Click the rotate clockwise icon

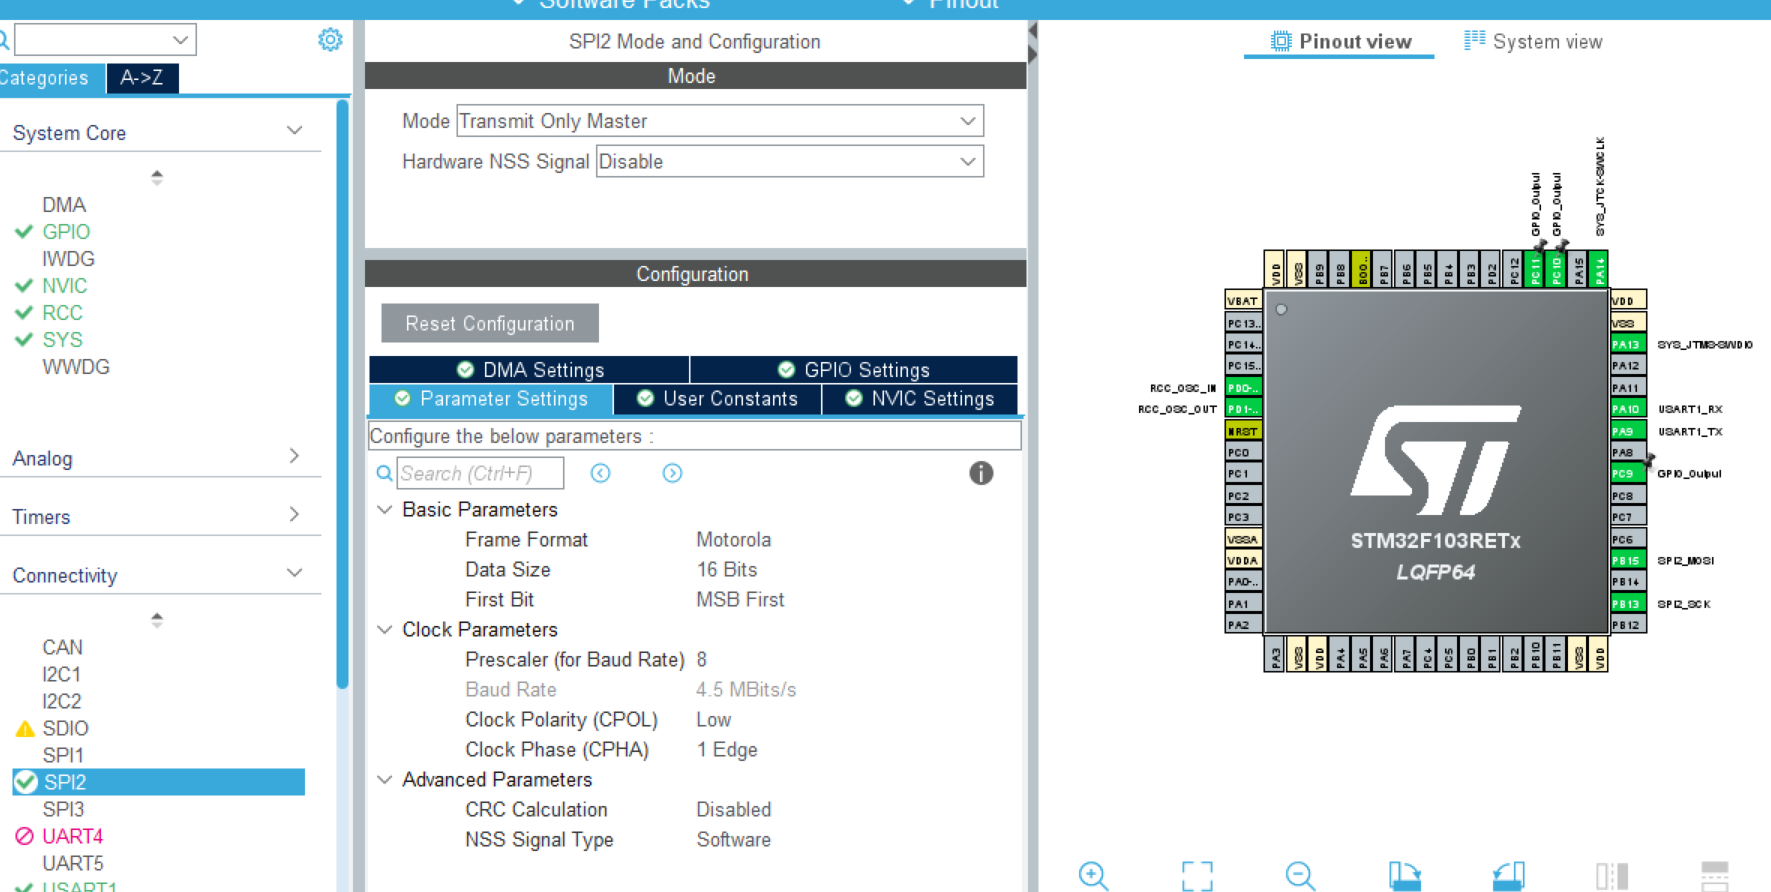1405,876
